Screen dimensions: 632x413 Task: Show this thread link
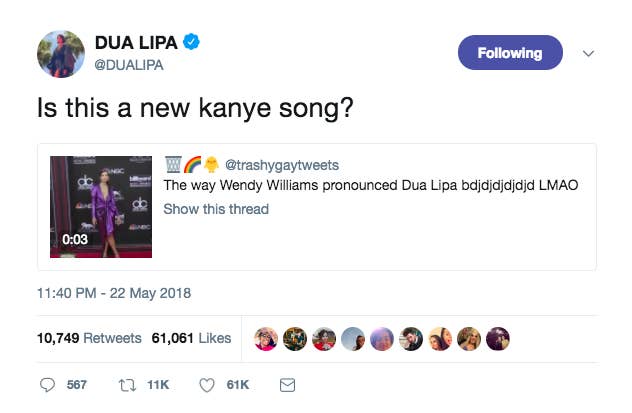216,209
